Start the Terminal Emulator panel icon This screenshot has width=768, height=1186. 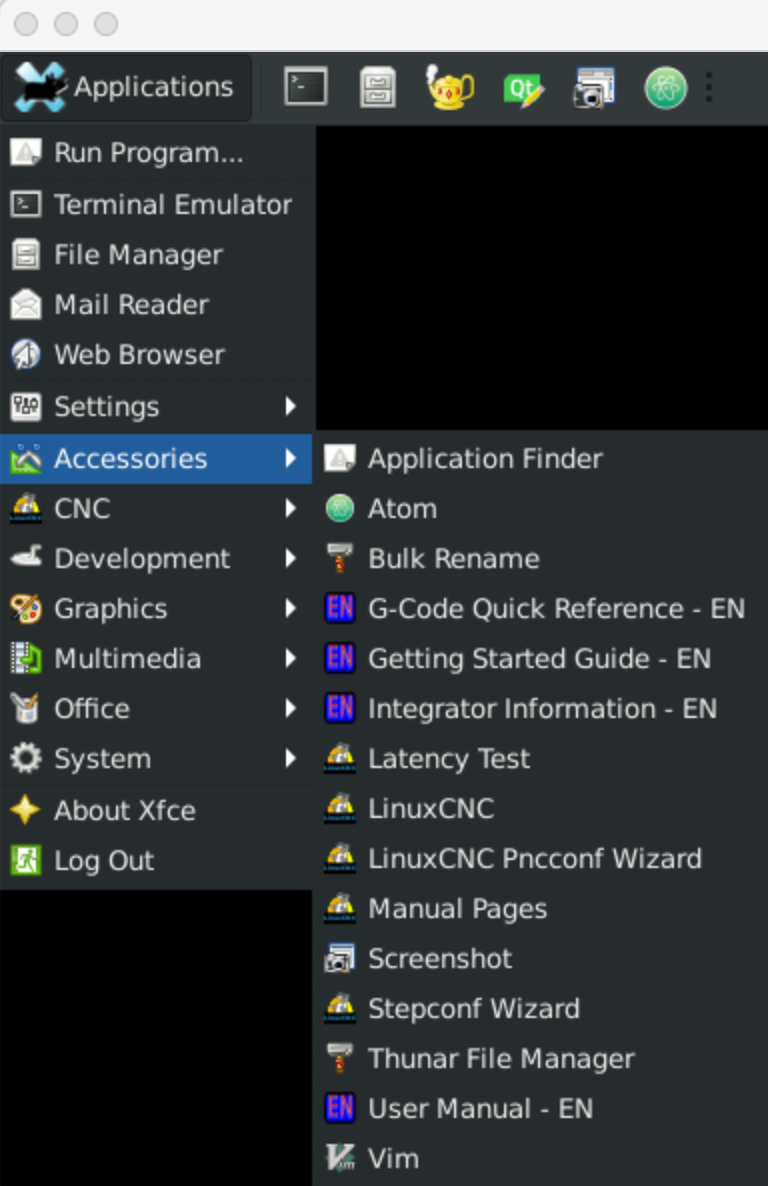(305, 87)
